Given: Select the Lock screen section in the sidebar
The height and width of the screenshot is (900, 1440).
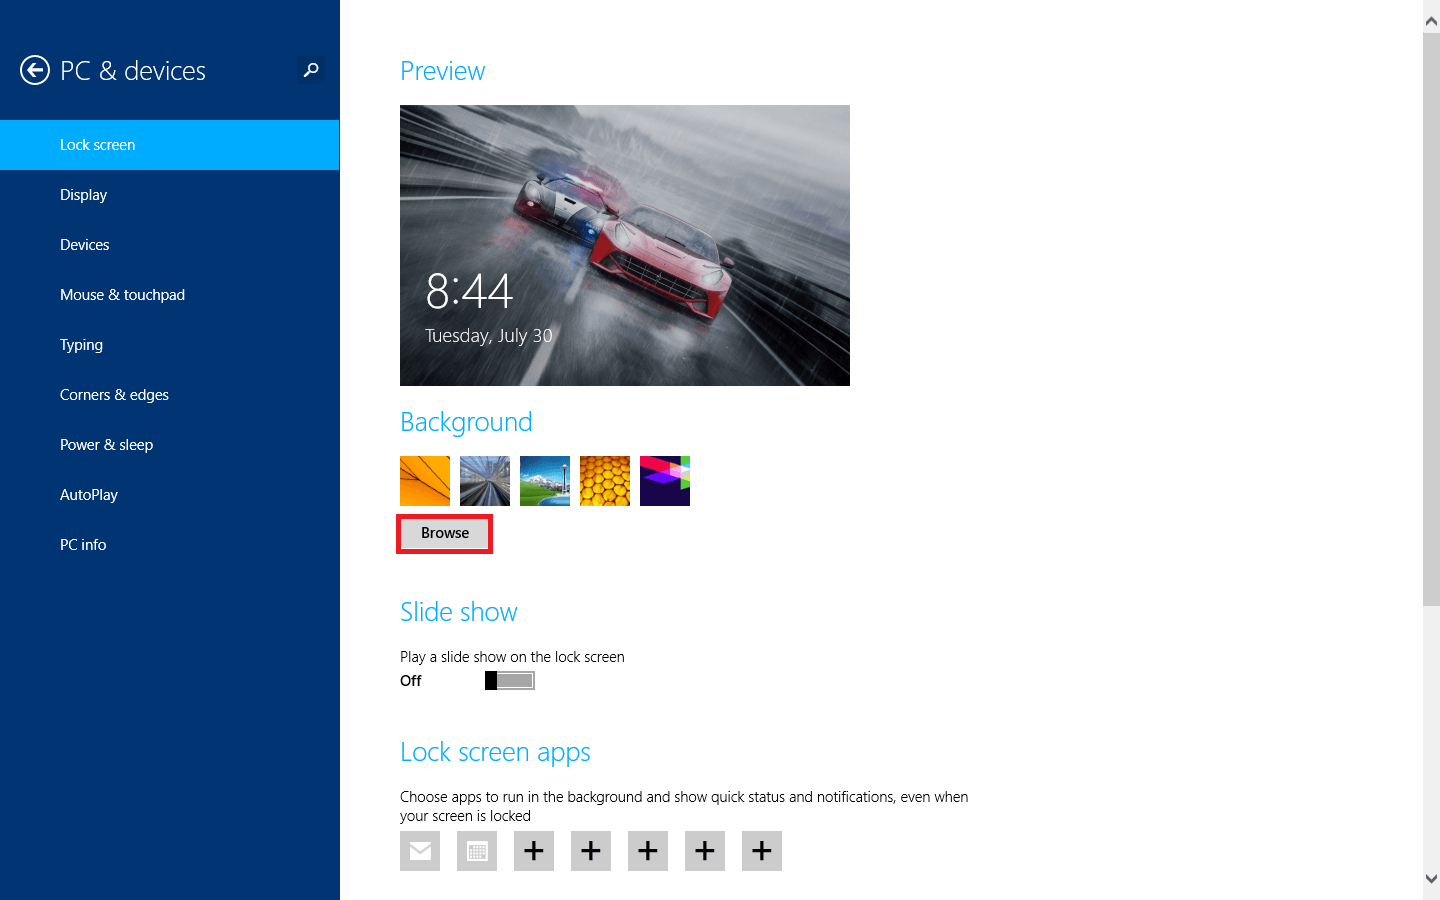Looking at the screenshot, I should tap(97, 144).
